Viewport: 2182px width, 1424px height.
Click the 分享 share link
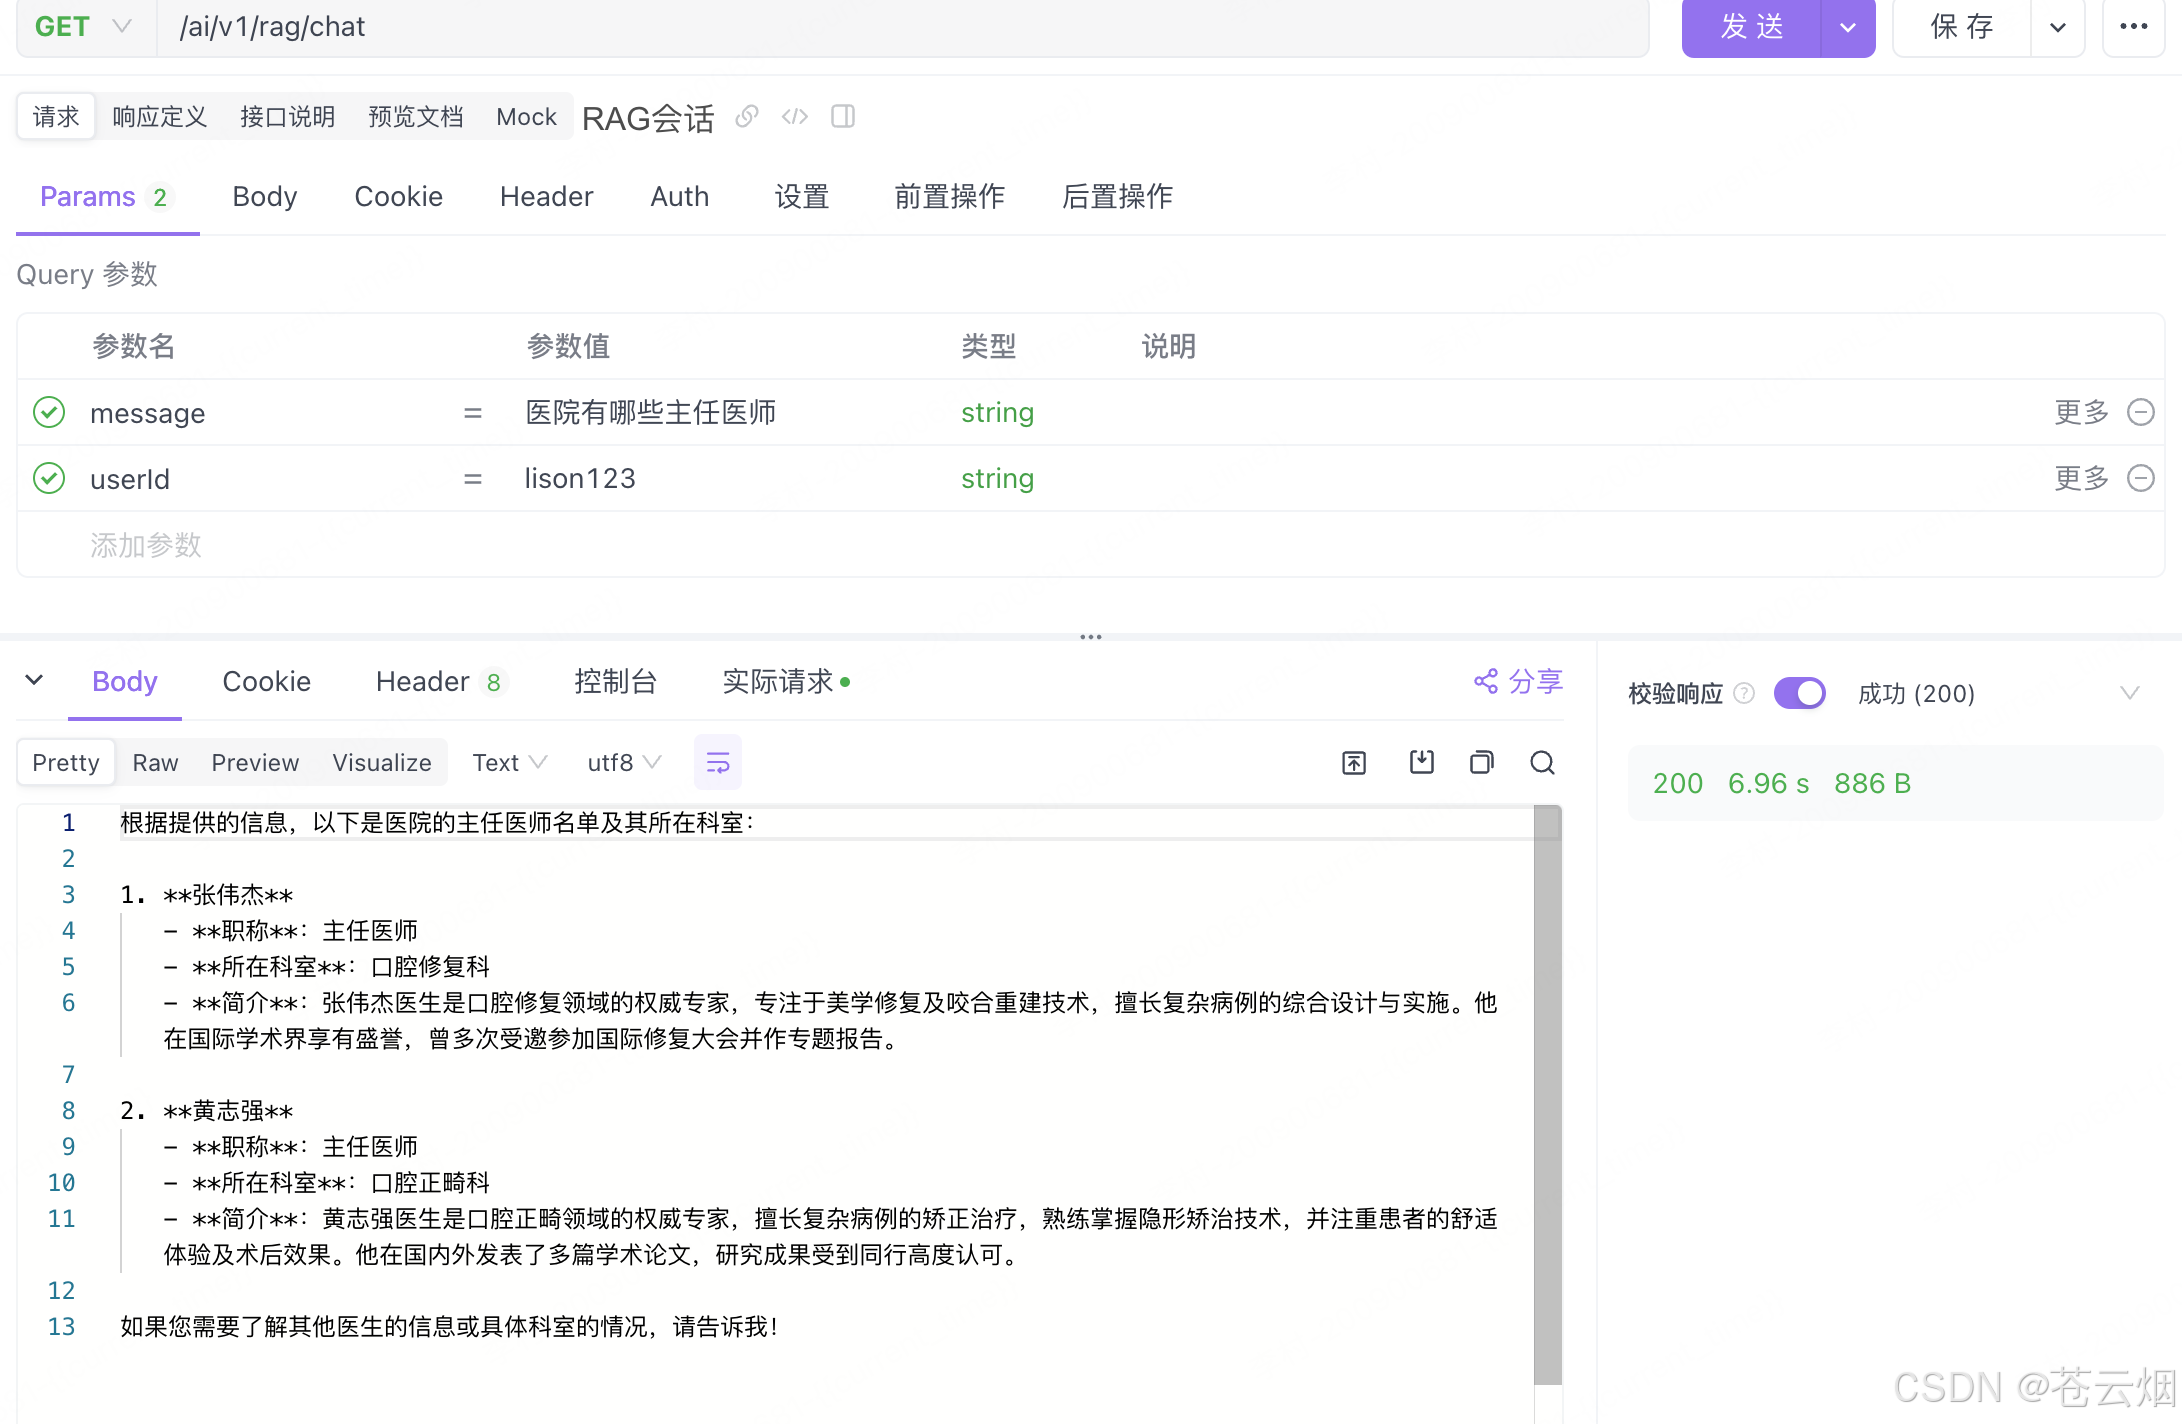(x=1518, y=682)
